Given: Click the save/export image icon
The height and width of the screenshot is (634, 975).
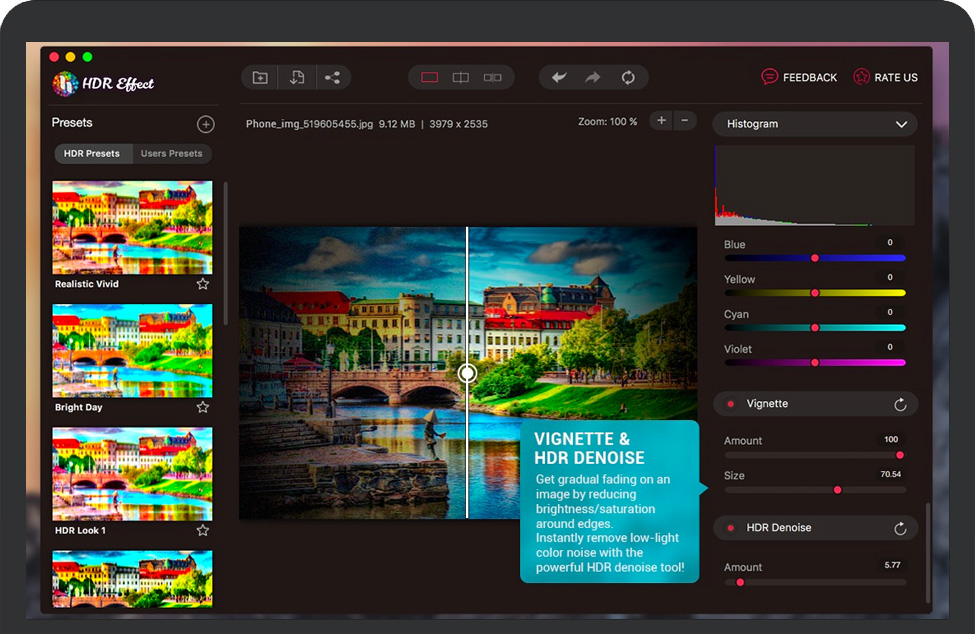Looking at the screenshot, I should [297, 78].
